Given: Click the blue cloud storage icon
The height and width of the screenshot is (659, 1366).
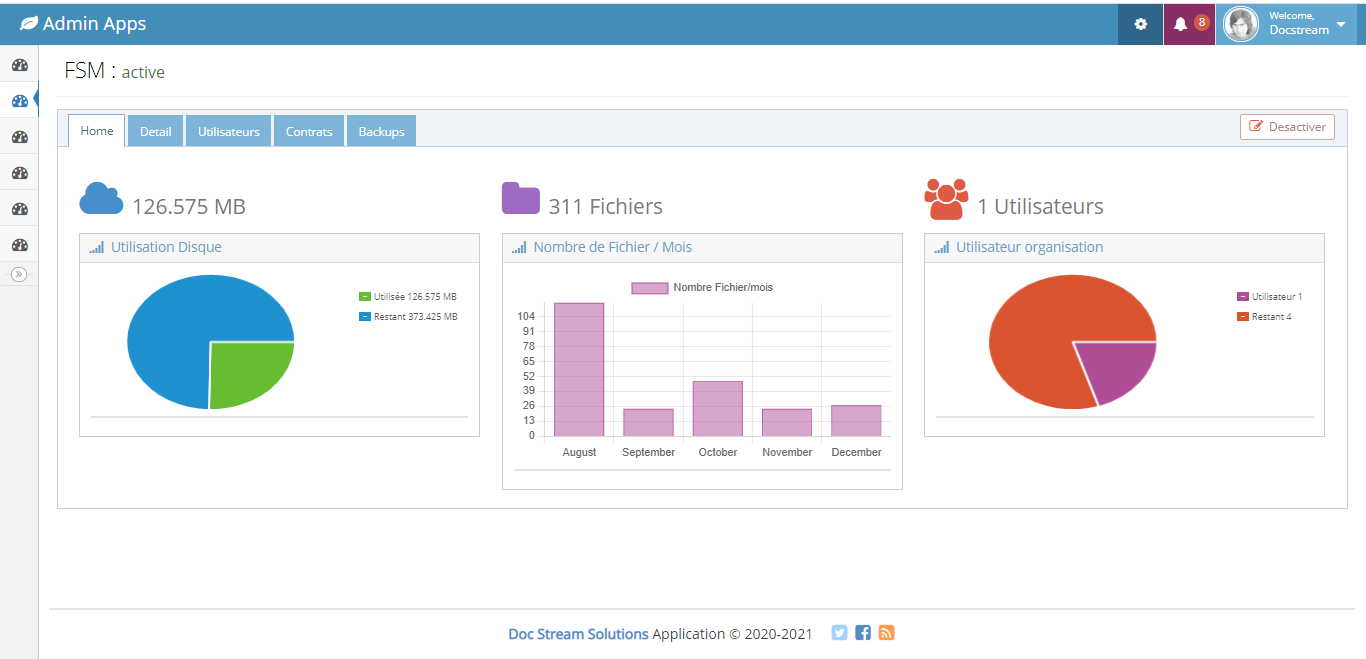Looking at the screenshot, I should click(x=102, y=199).
